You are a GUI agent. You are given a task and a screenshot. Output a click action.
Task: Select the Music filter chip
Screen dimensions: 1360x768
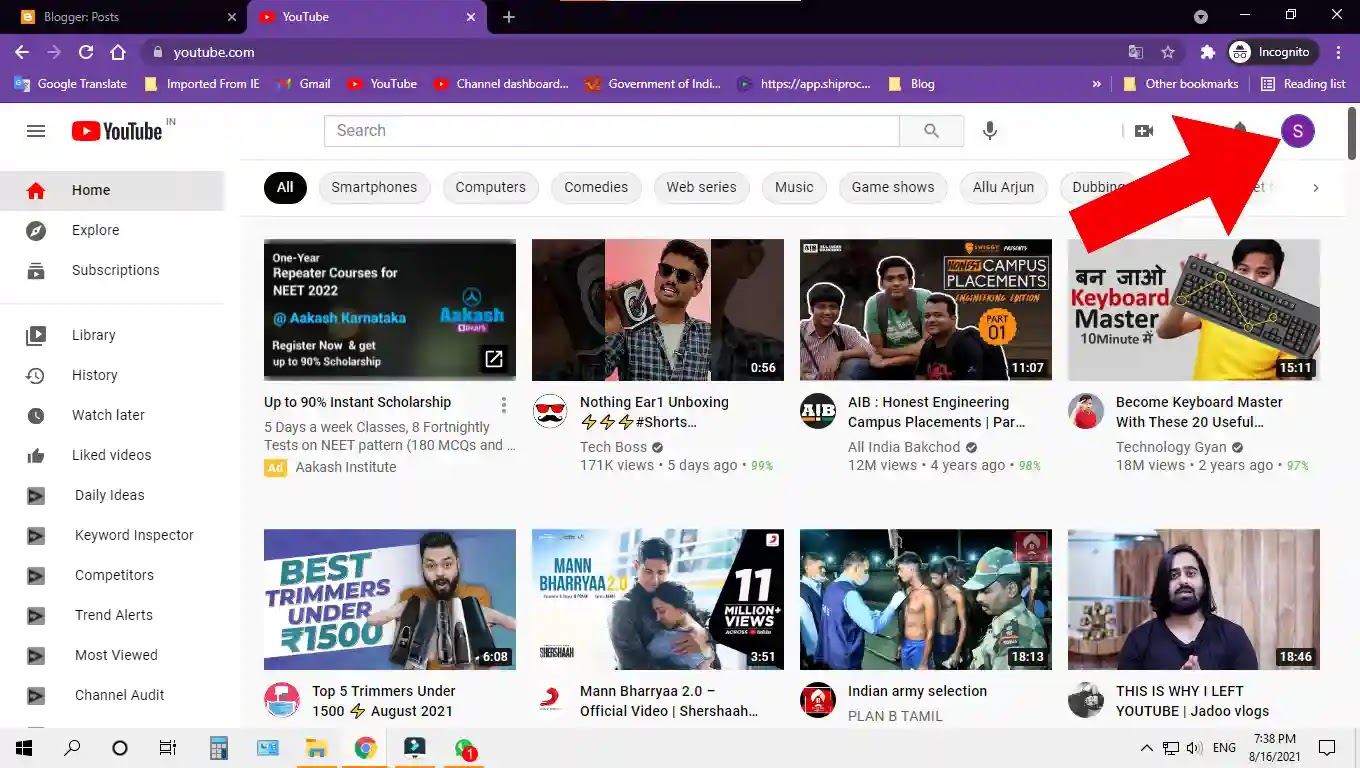[x=794, y=187]
